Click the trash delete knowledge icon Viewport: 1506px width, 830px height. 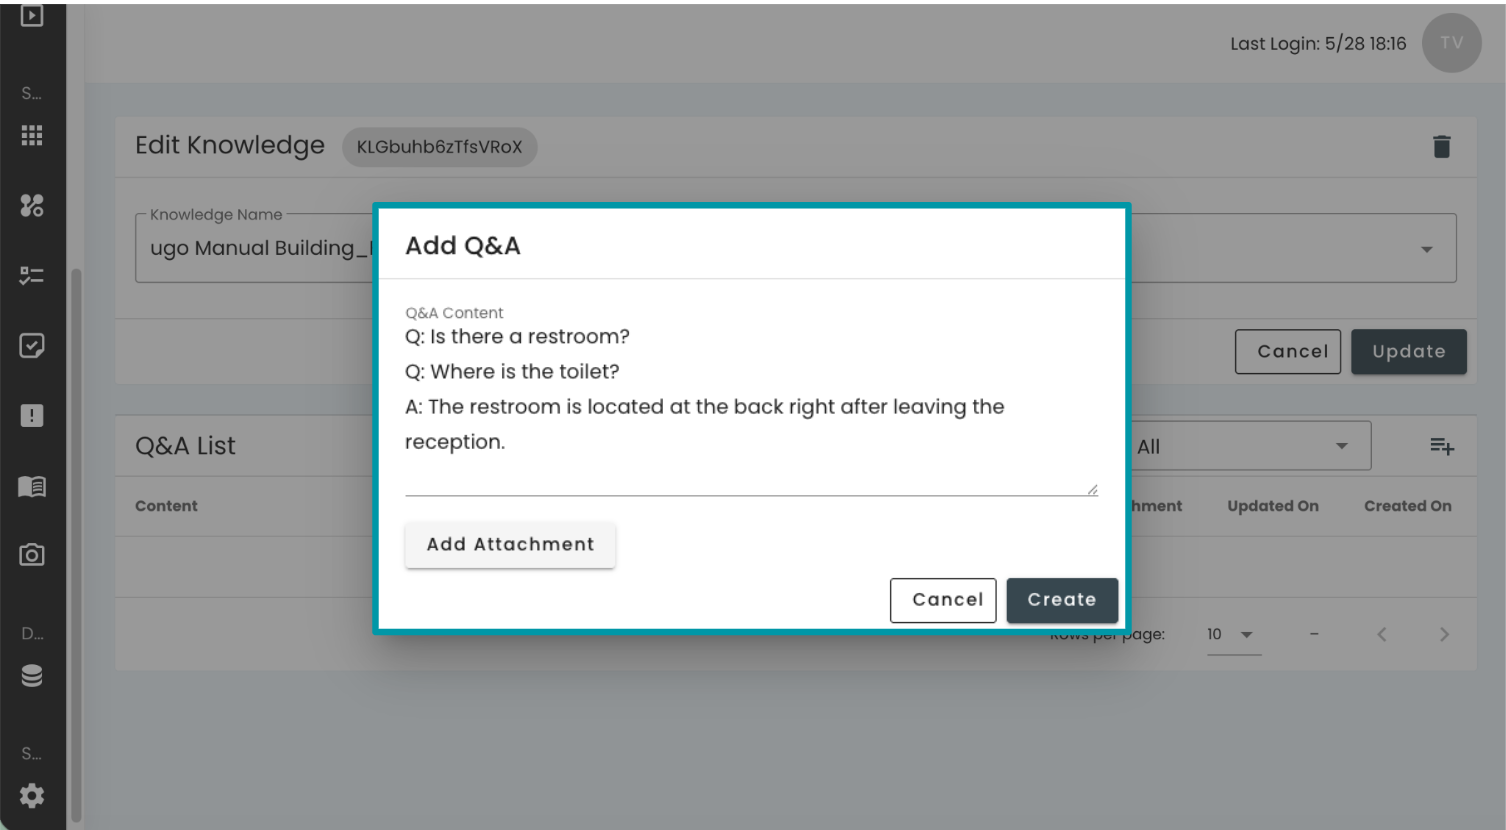point(1441,147)
